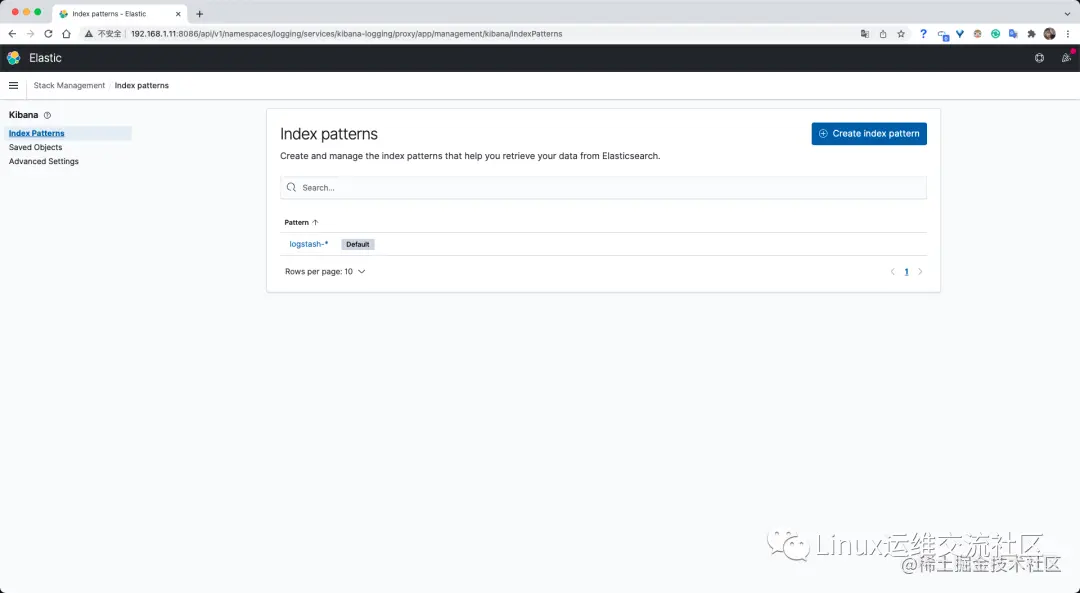Go to next page arrow
The width and height of the screenshot is (1080, 593).
click(920, 271)
